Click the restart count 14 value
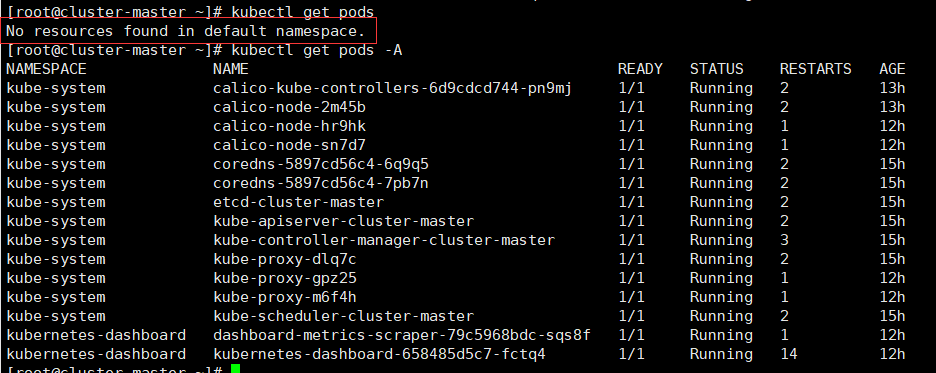 tap(789, 354)
